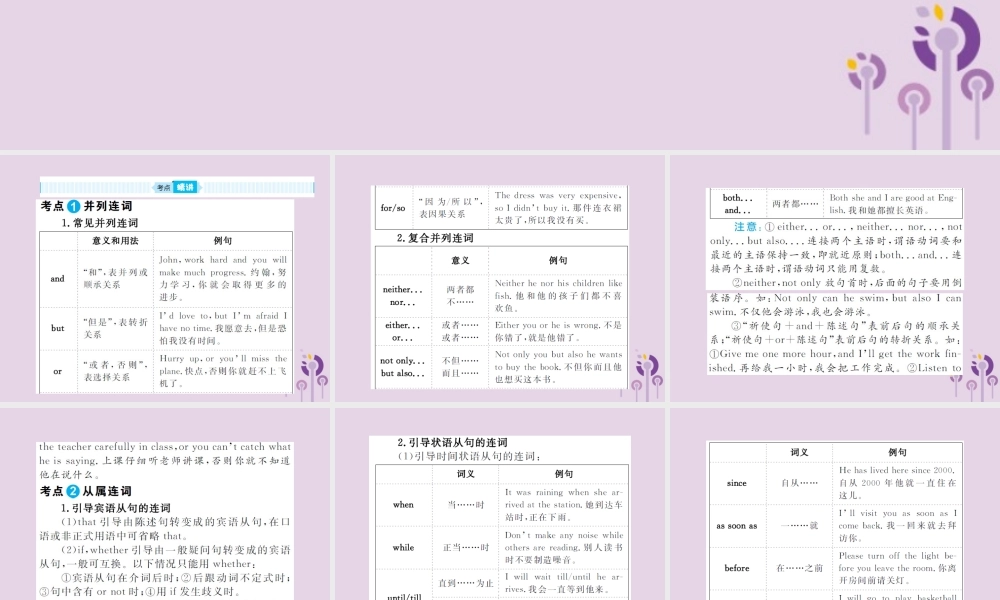
Task: Click the sentence 'Not only can he swim, but also I can swim'
Action: 835,305
